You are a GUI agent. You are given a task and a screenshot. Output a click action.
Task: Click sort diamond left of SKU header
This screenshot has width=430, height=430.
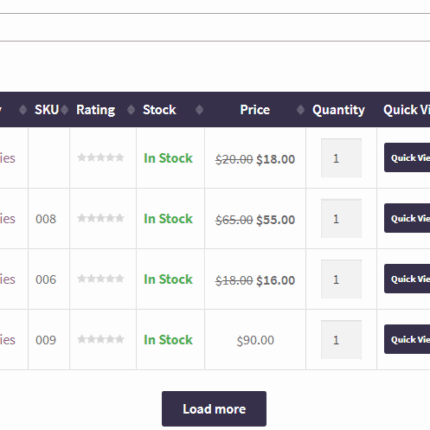[23, 110]
